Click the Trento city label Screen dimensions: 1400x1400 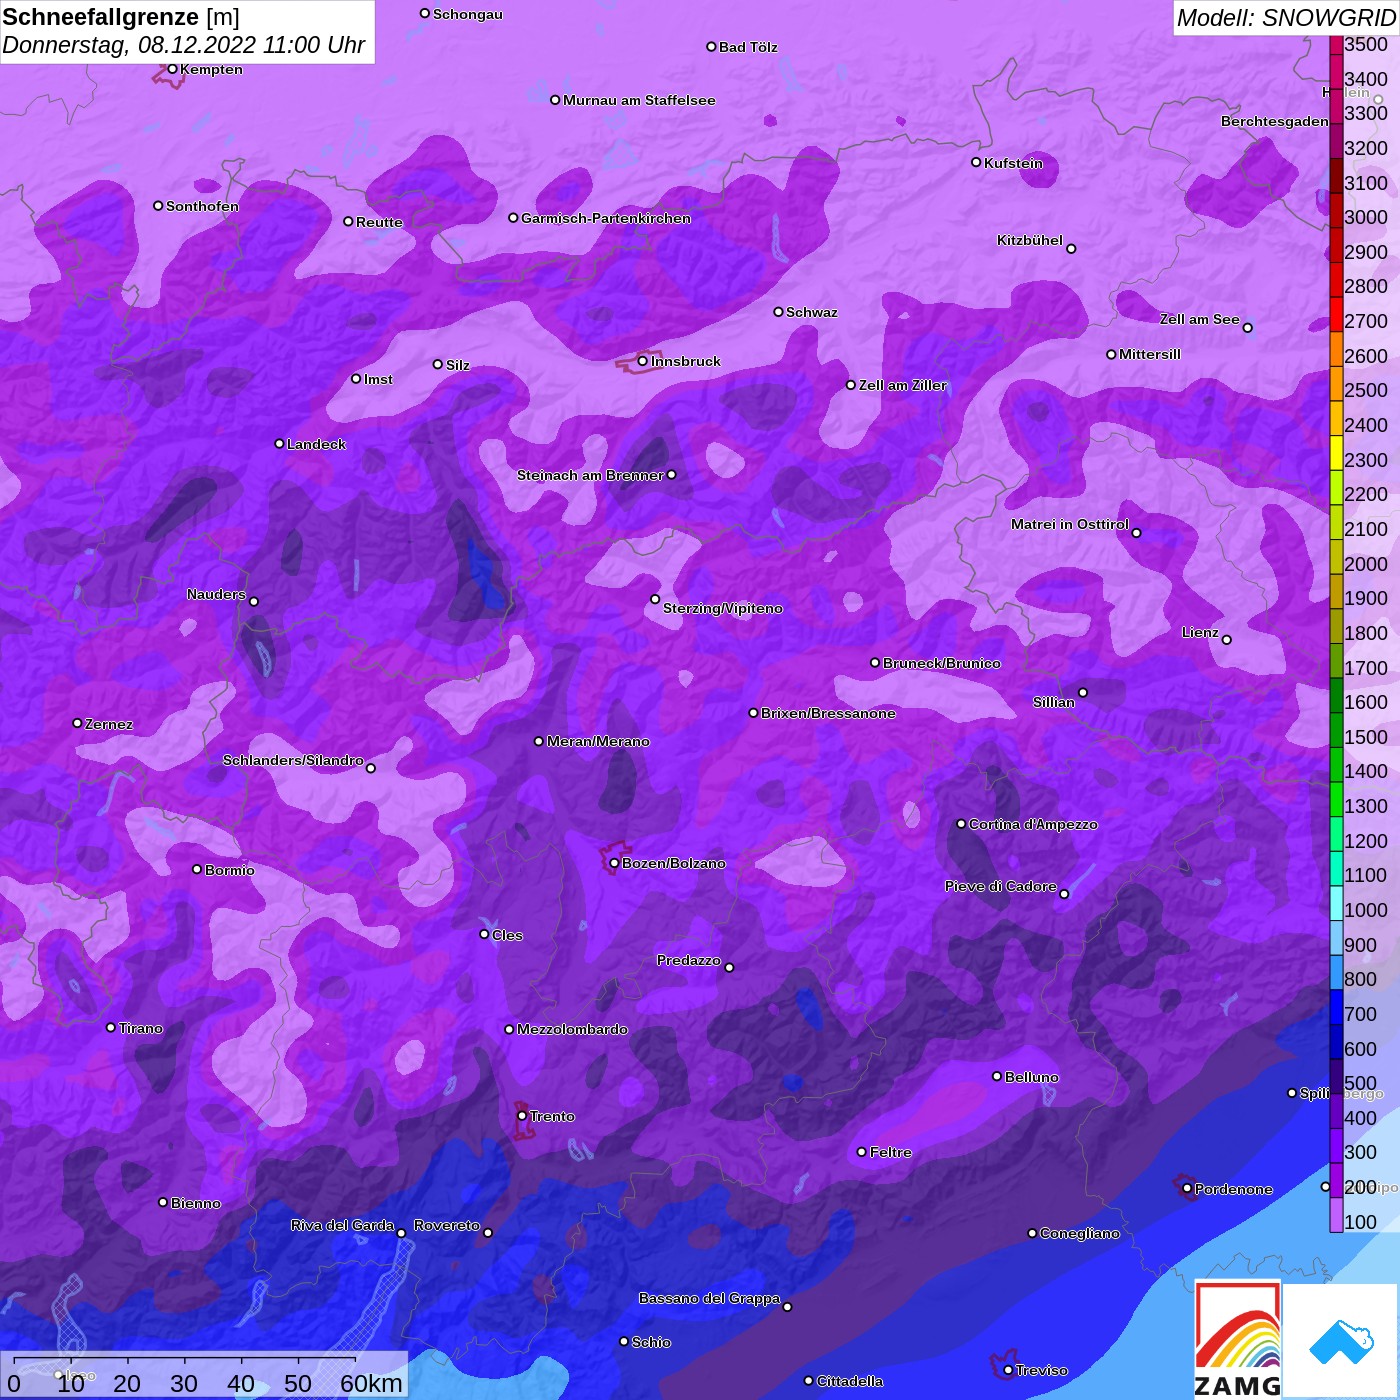tap(552, 1116)
